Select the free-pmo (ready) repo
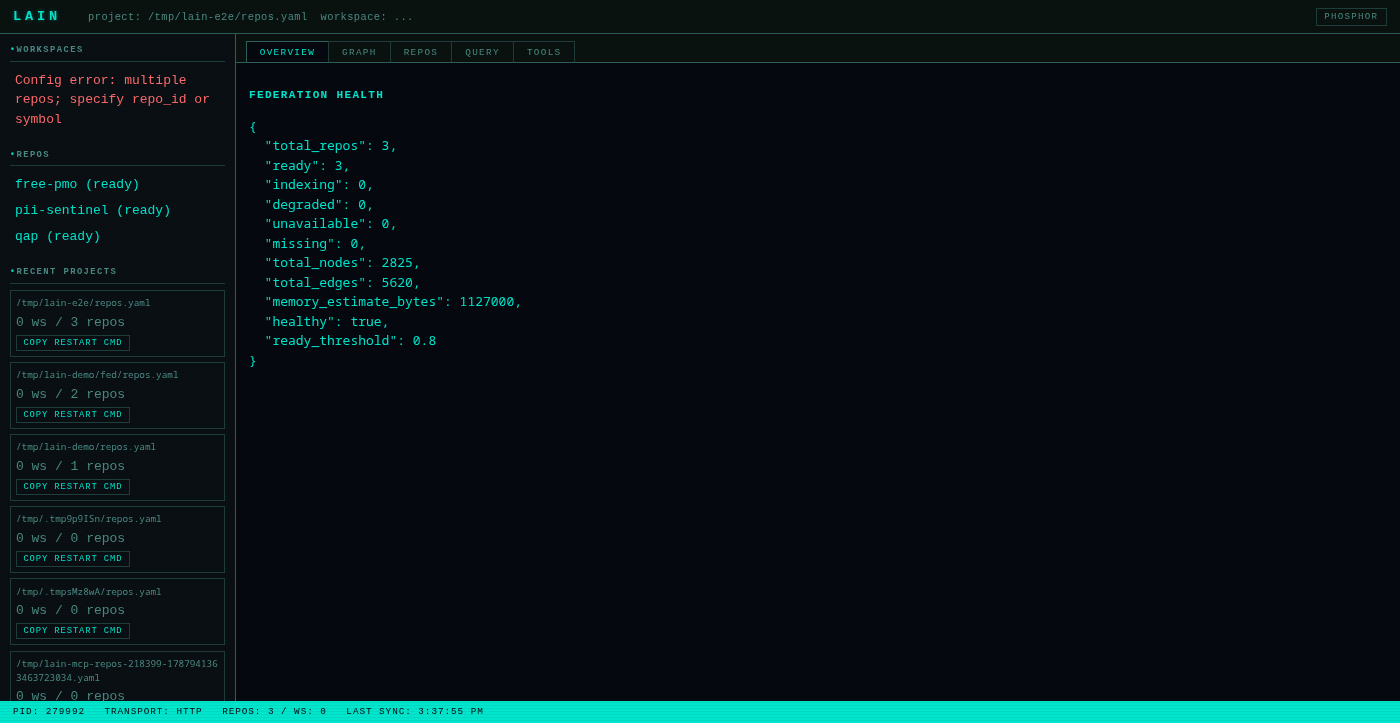 77,184
